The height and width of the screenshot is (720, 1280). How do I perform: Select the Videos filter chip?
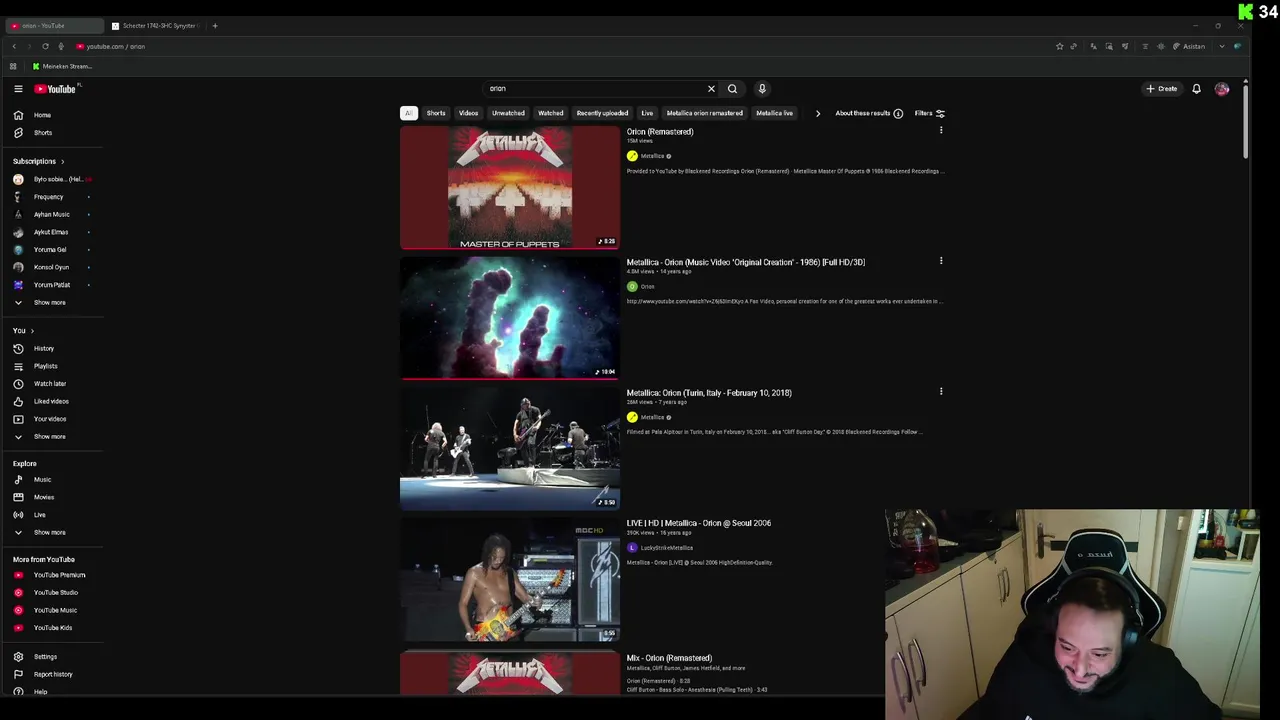(x=468, y=114)
